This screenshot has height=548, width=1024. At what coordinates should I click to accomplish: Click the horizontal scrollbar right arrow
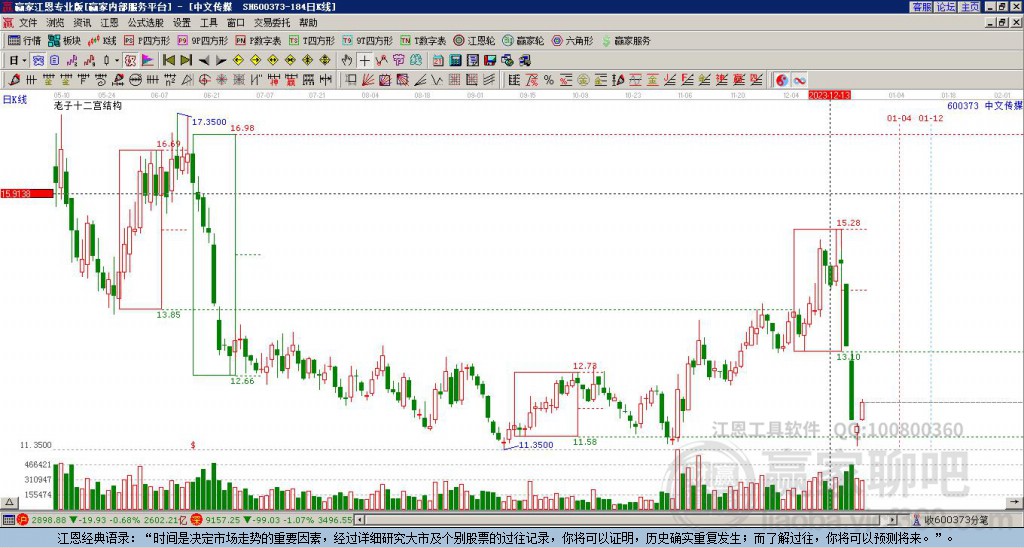pos(893,520)
